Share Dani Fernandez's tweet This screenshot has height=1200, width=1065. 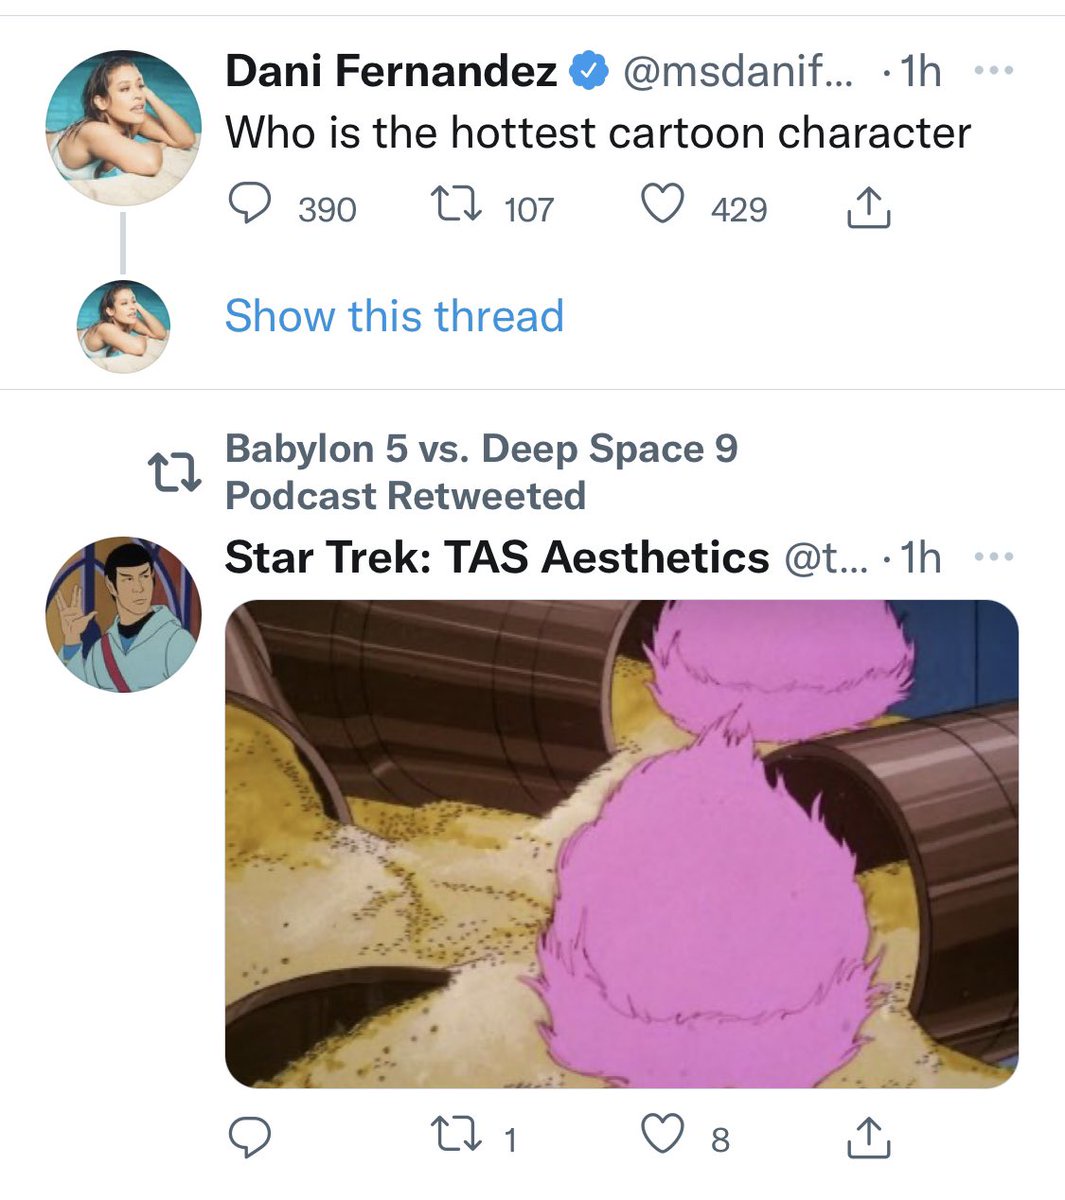tap(867, 208)
